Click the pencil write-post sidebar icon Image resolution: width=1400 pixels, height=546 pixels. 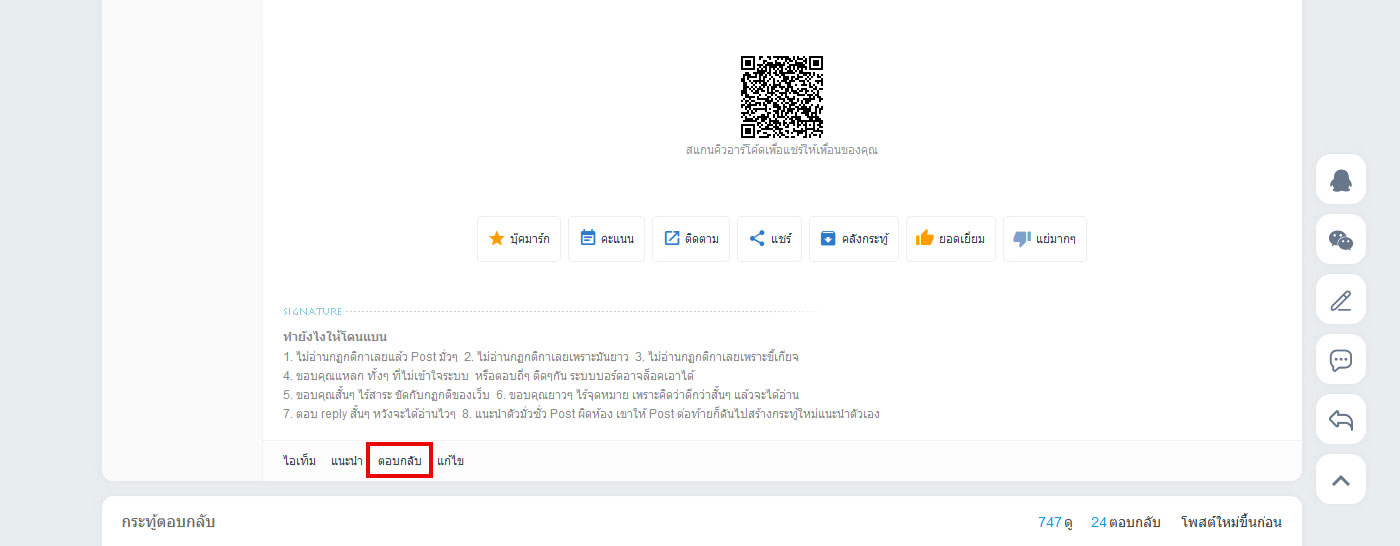tap(1341, 300)
